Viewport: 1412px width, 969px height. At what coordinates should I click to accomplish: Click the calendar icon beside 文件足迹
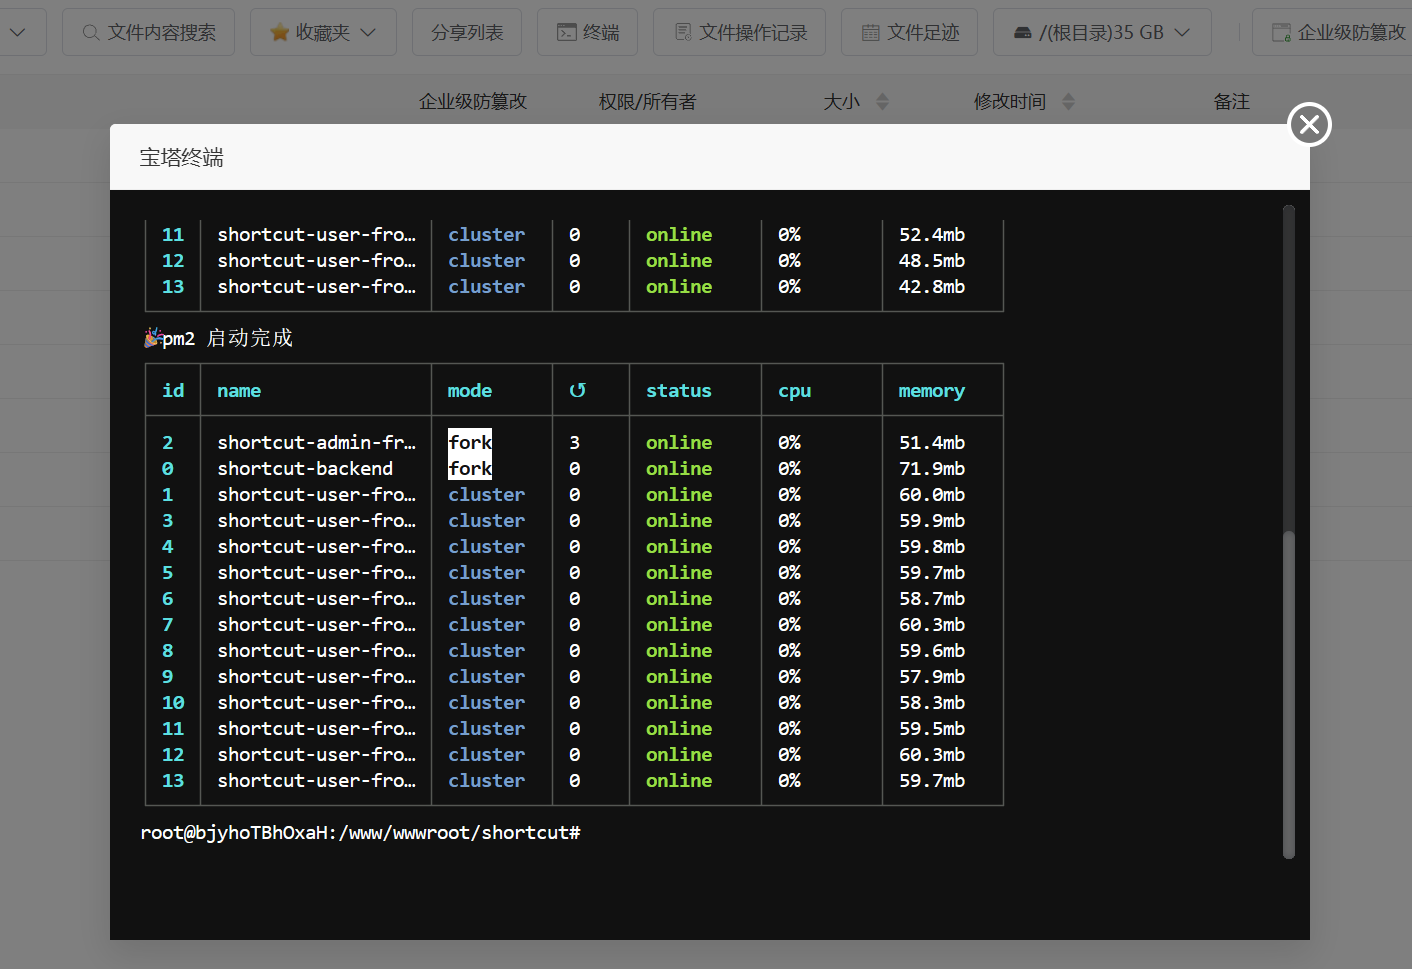click(871, 33)
